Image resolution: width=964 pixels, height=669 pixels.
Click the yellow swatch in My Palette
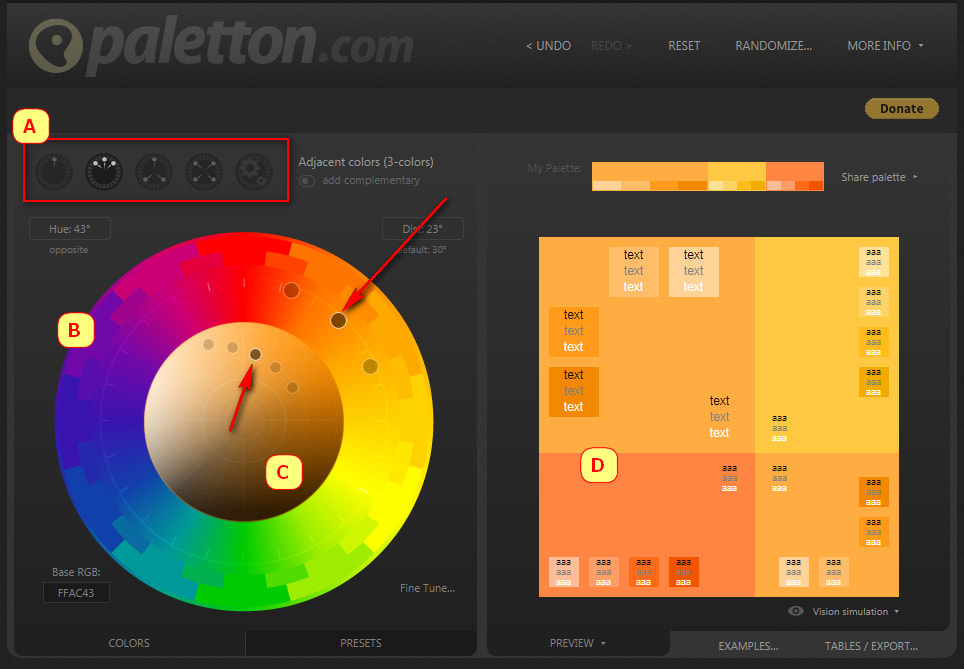tap(737, 172)
